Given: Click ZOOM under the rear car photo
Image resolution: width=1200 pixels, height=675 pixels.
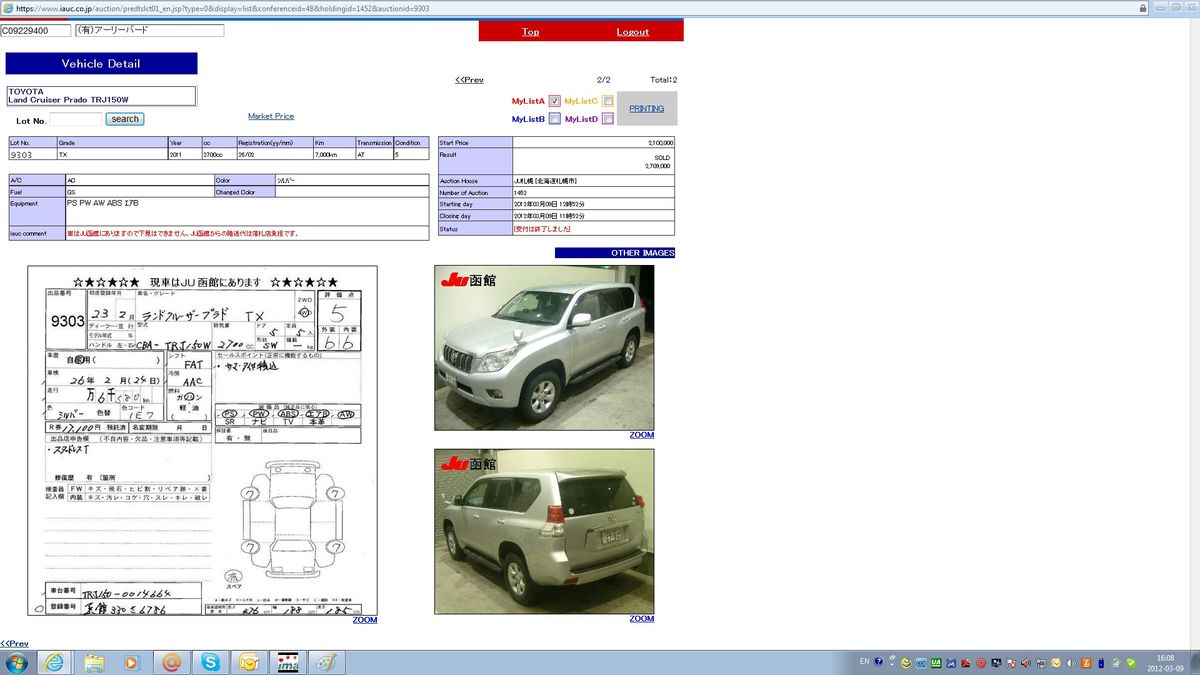Looking at the screenshot, I should pyautogui.click(x=642, y=619).
